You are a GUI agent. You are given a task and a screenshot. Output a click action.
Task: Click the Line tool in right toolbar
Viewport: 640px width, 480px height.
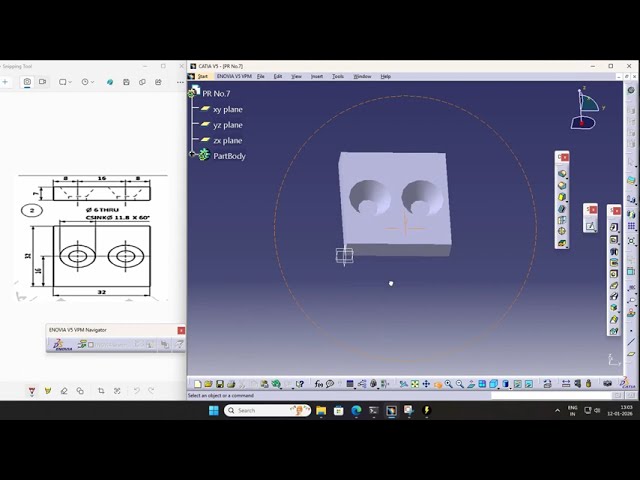(x=631, y=342)
